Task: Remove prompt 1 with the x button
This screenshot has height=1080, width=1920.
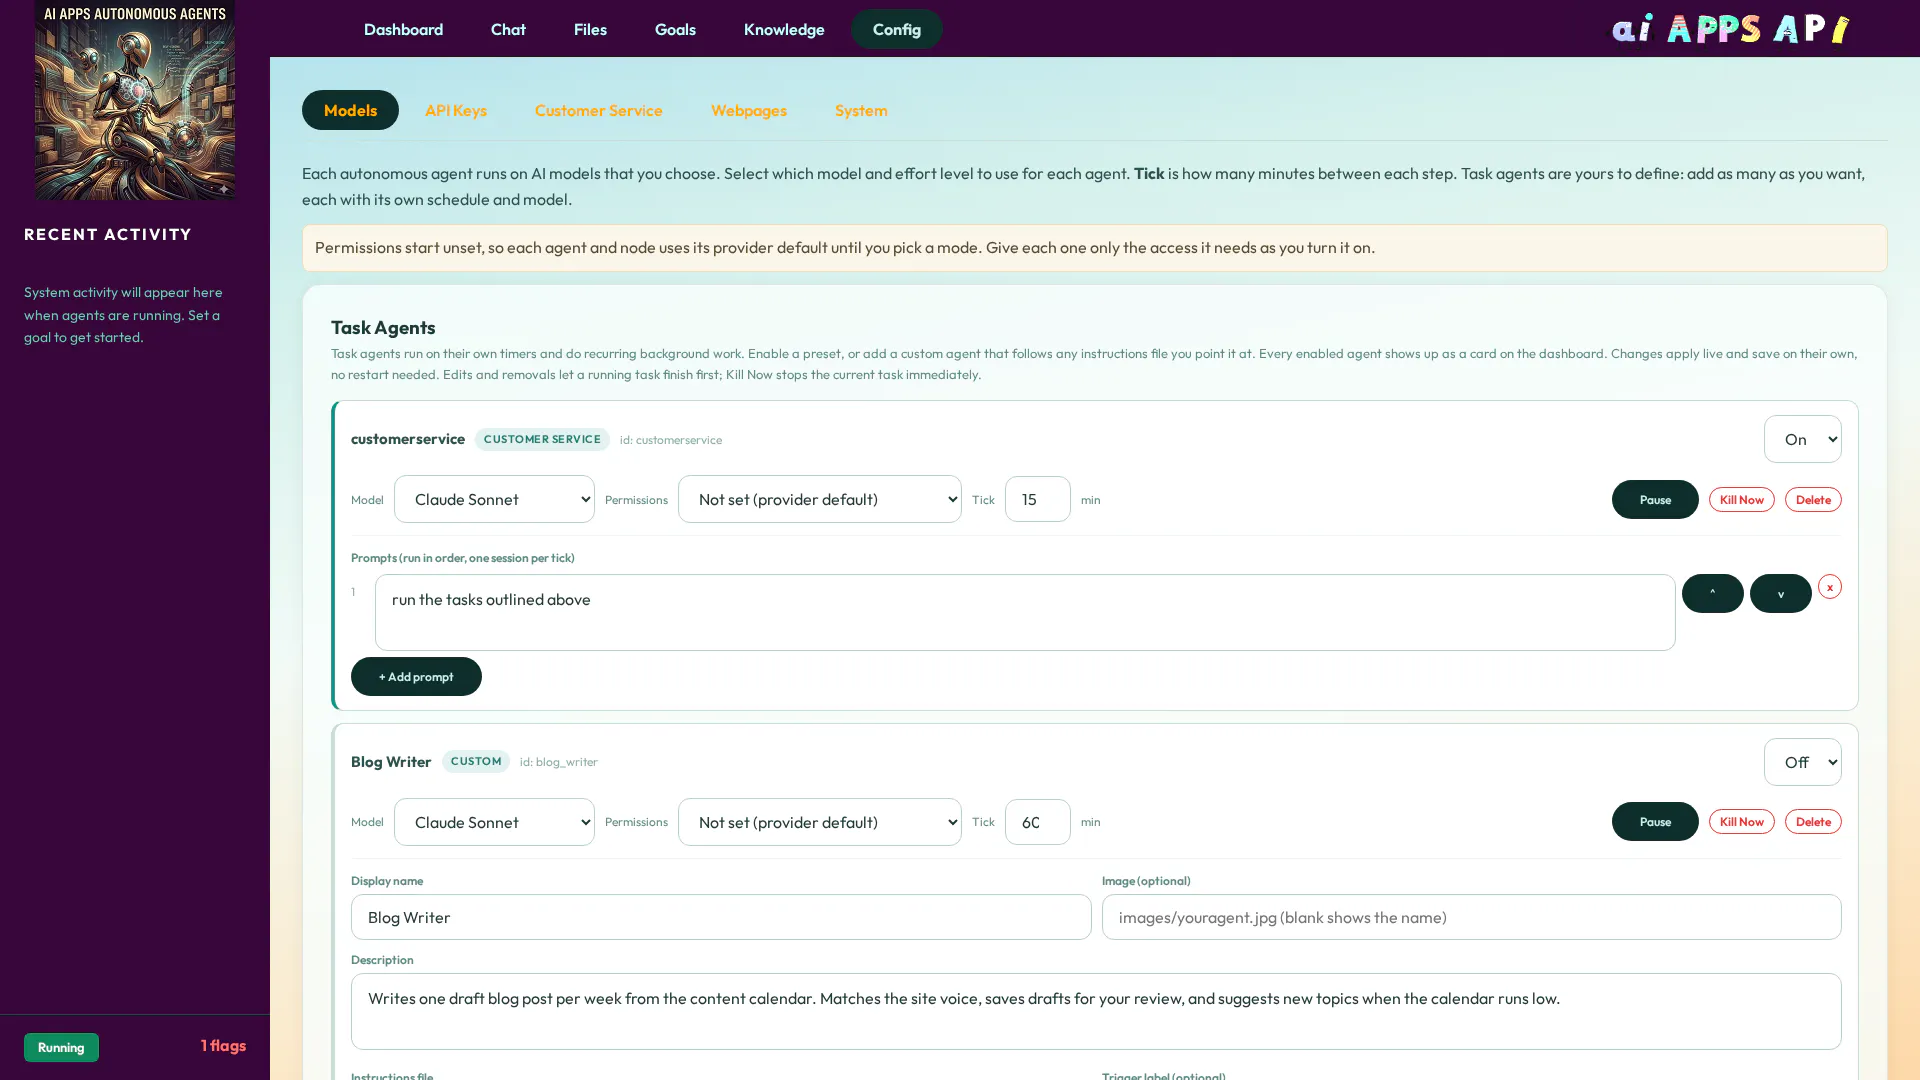Action: click(1829, 587)
